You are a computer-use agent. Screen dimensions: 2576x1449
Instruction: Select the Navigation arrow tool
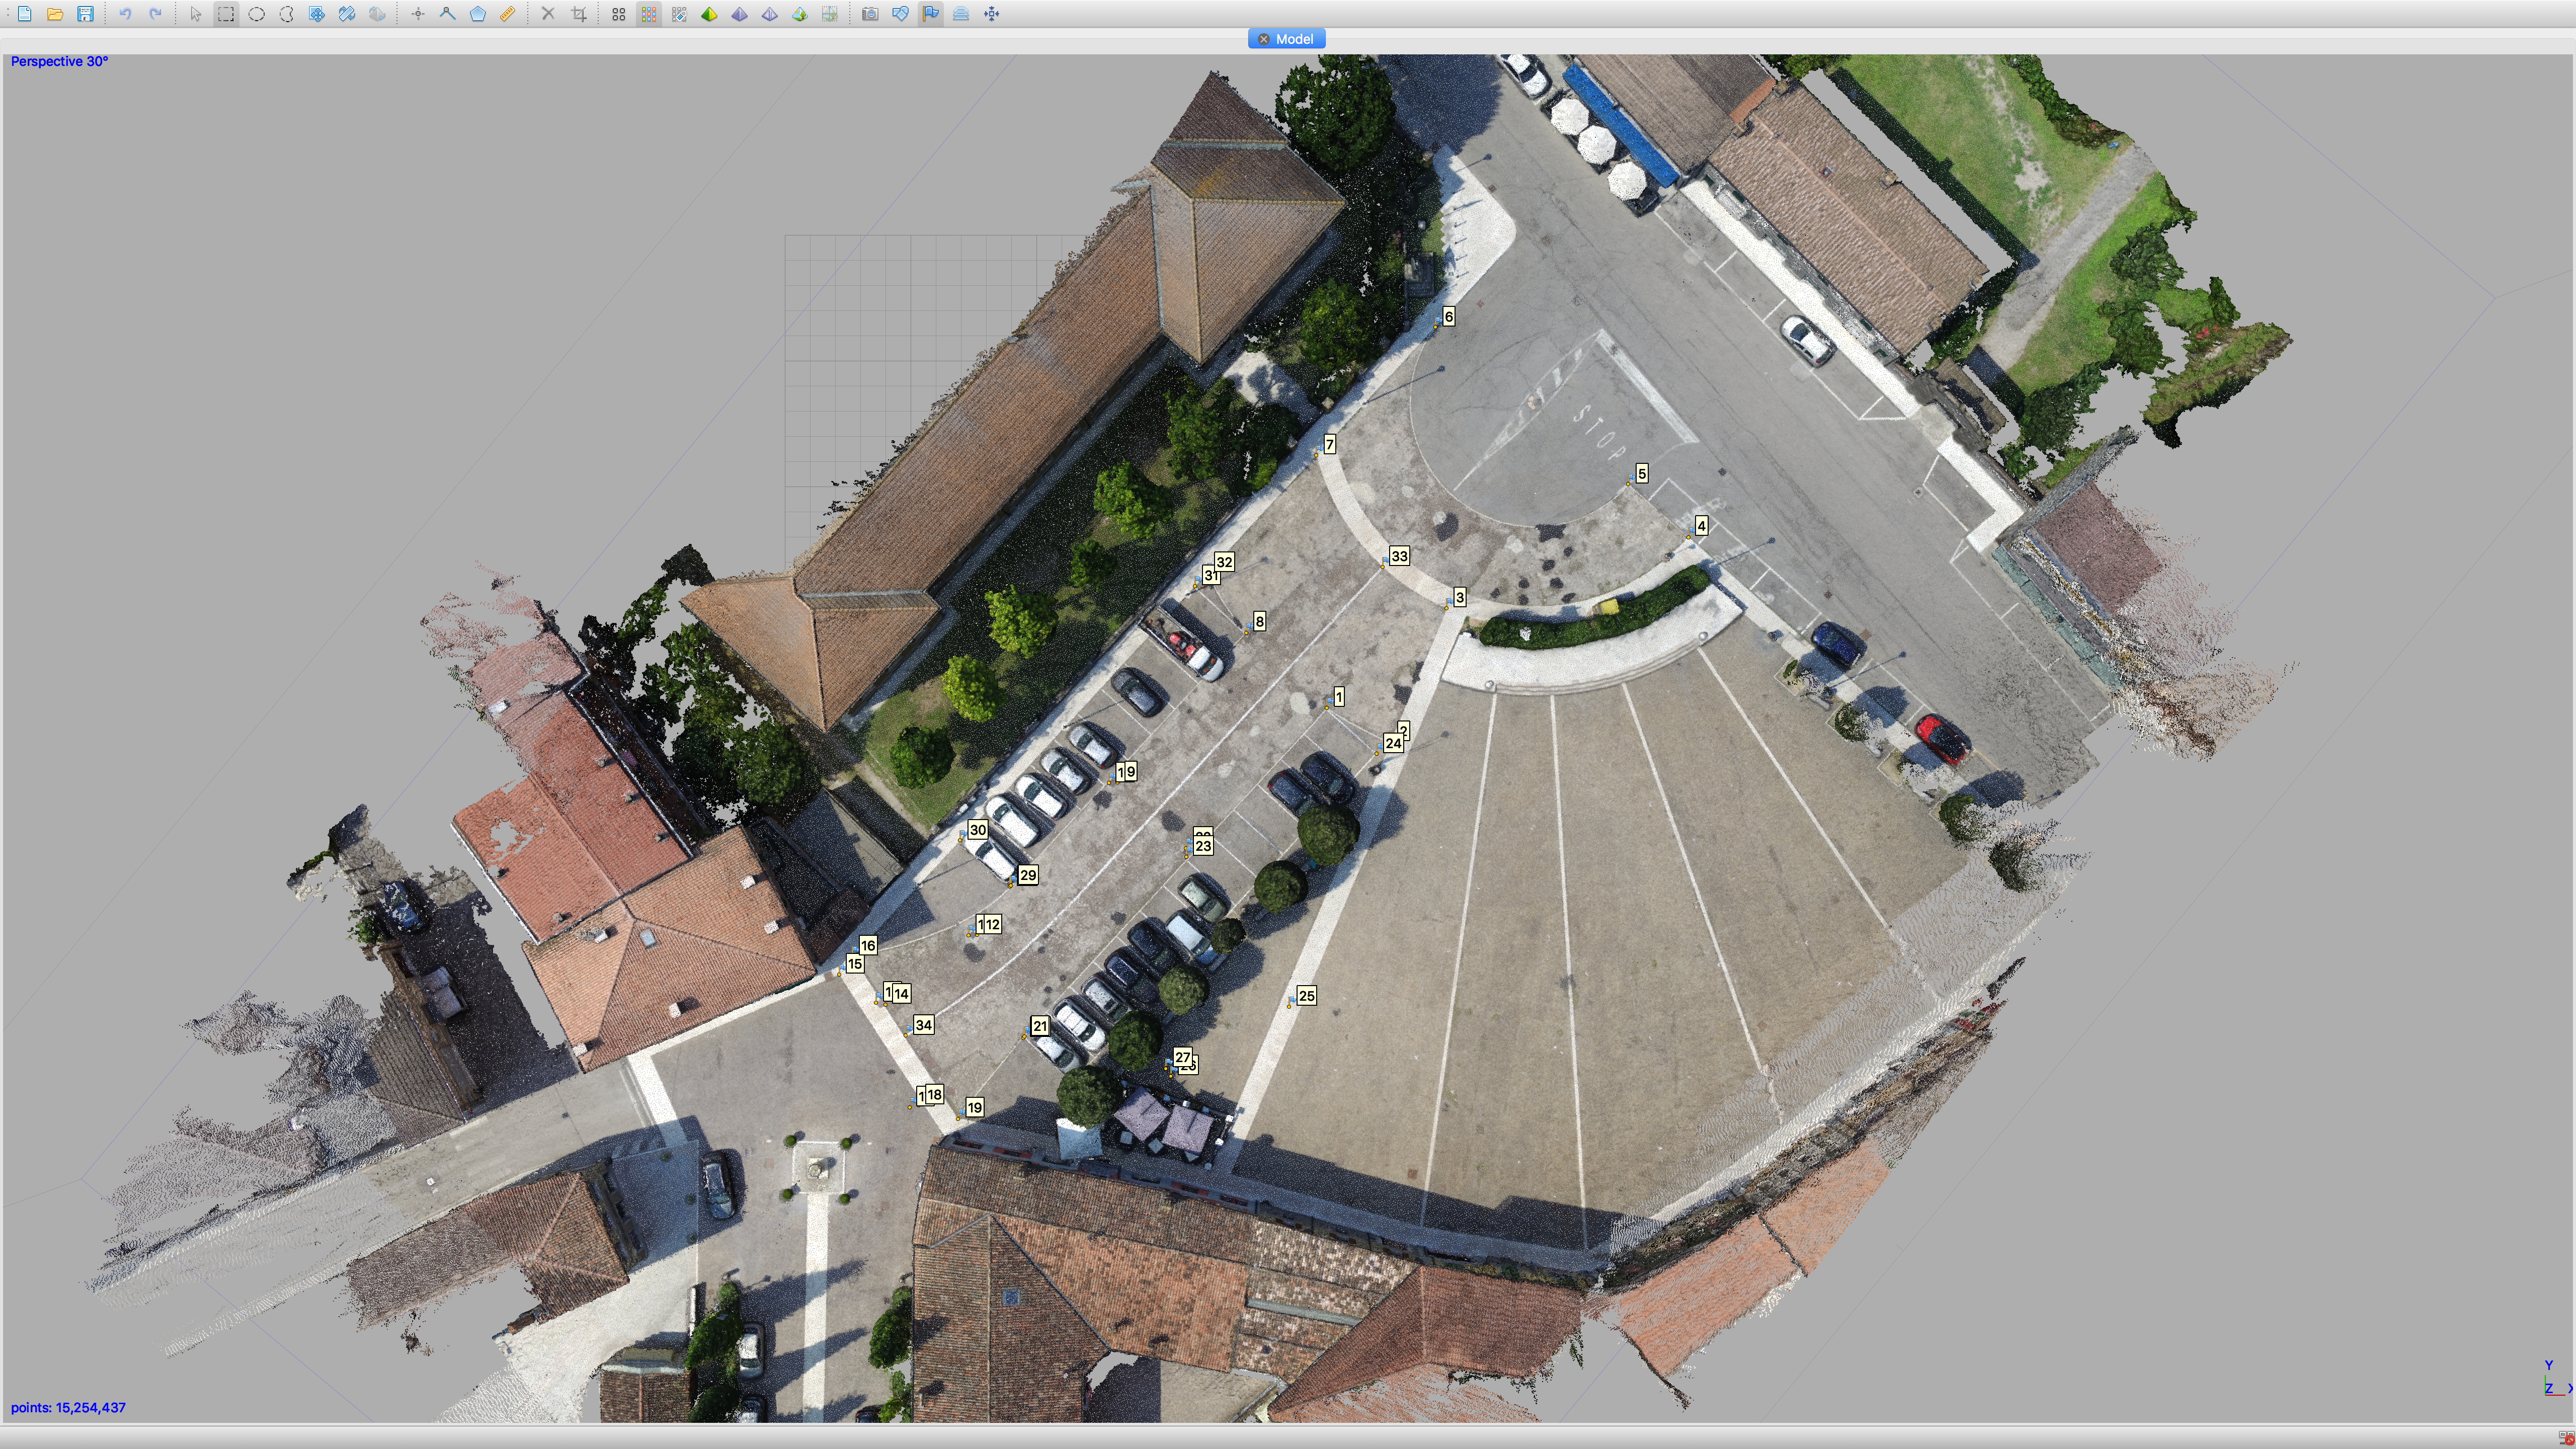tap(196, 14)
